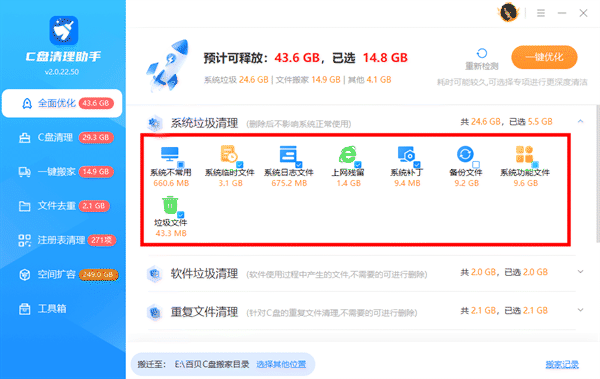
Task: Click the 43.3 MB size under 垃圾文件
Action: click(x=171, y=233)
